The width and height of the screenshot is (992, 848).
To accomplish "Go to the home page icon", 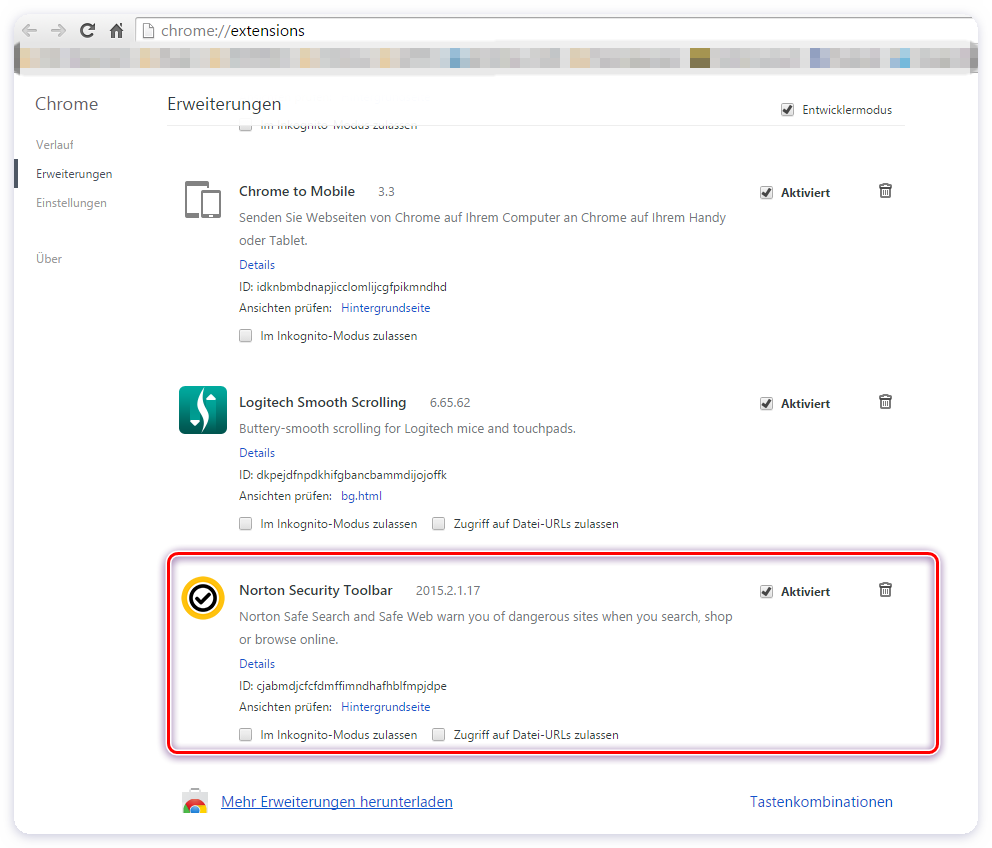I will click(x=116, y=30).
